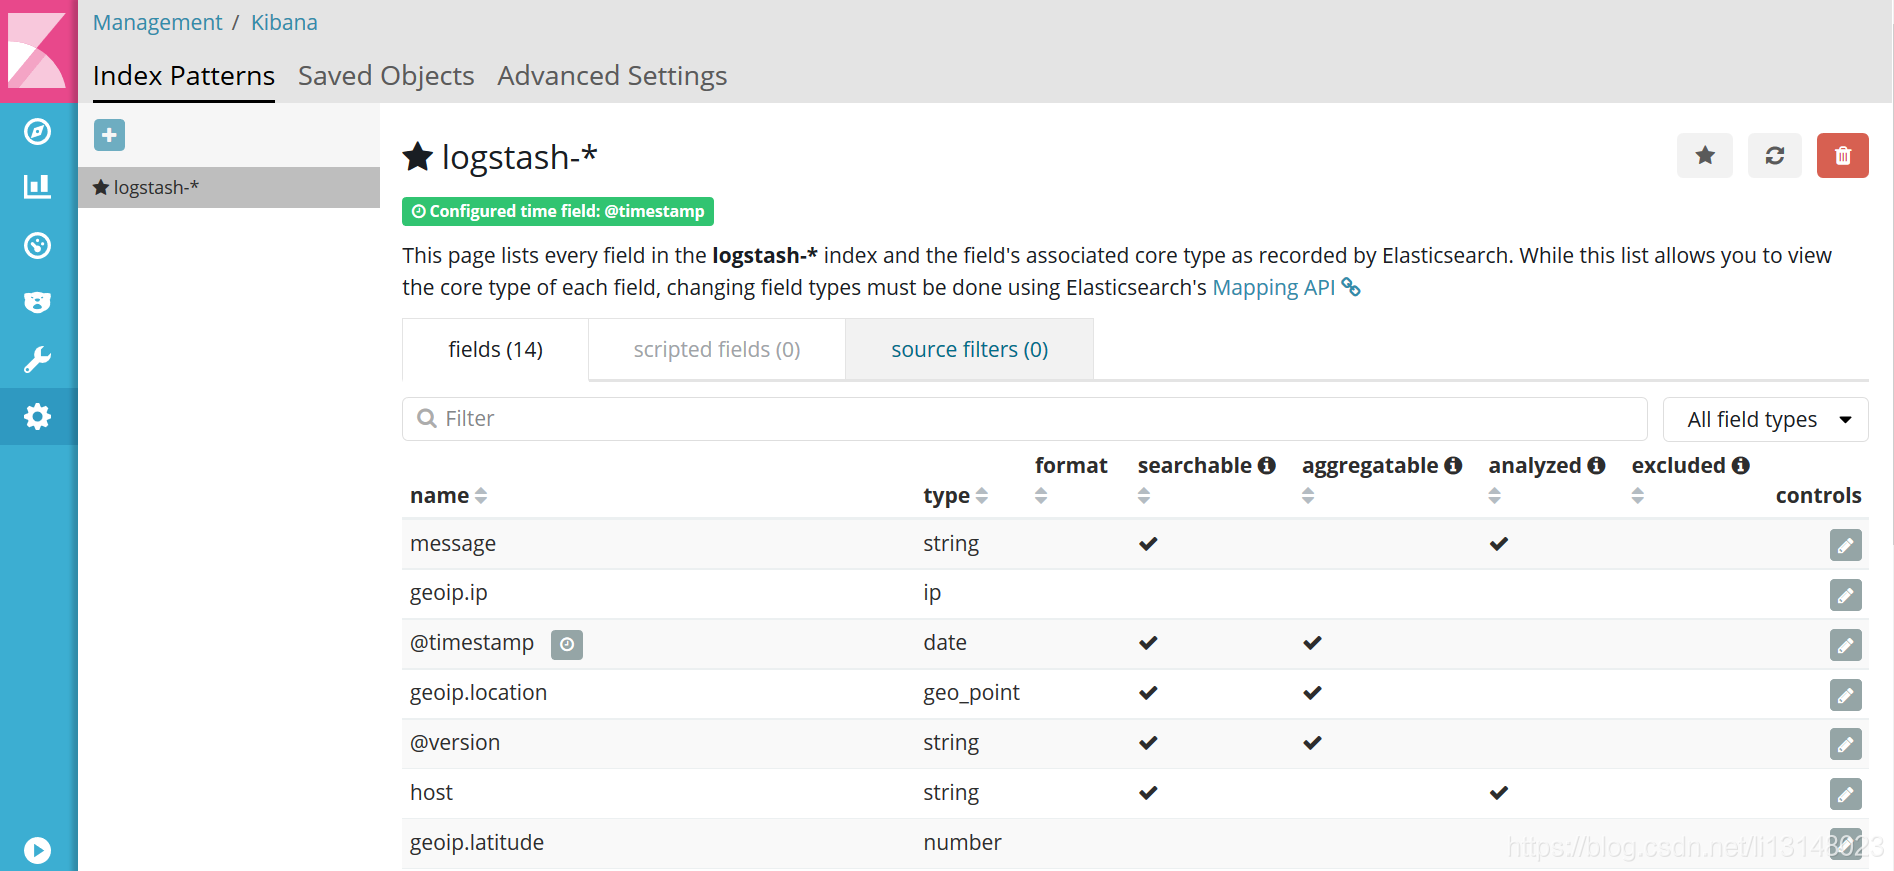Image resolution: width=1894 pixels, height=871 pixels.
Task: Edit the geoip.location field pencil icon
Action: [1846, 695]
